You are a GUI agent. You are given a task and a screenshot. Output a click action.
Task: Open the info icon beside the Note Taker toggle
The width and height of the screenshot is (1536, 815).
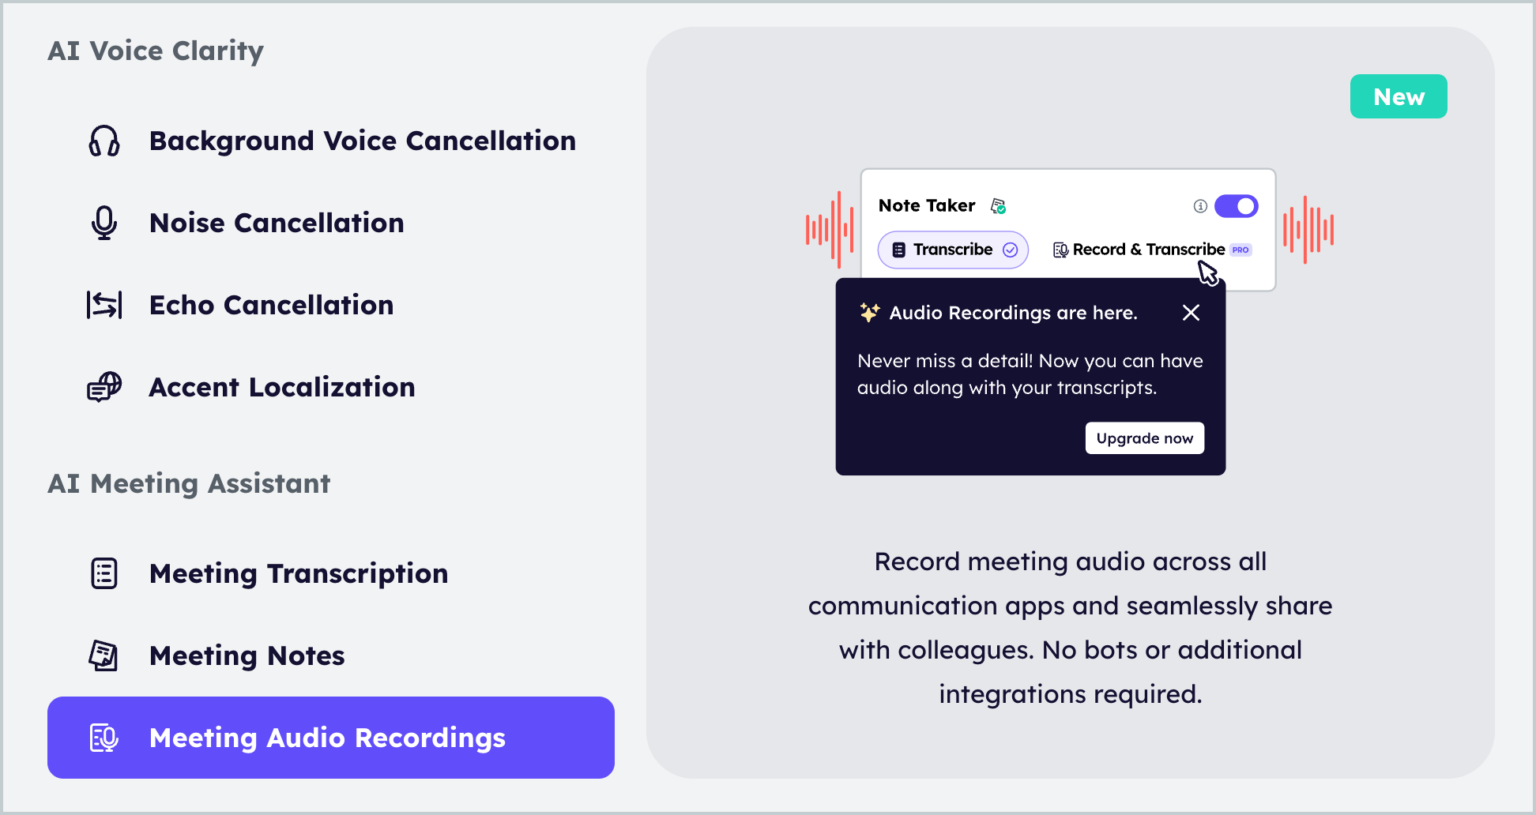click(1199, 205)
